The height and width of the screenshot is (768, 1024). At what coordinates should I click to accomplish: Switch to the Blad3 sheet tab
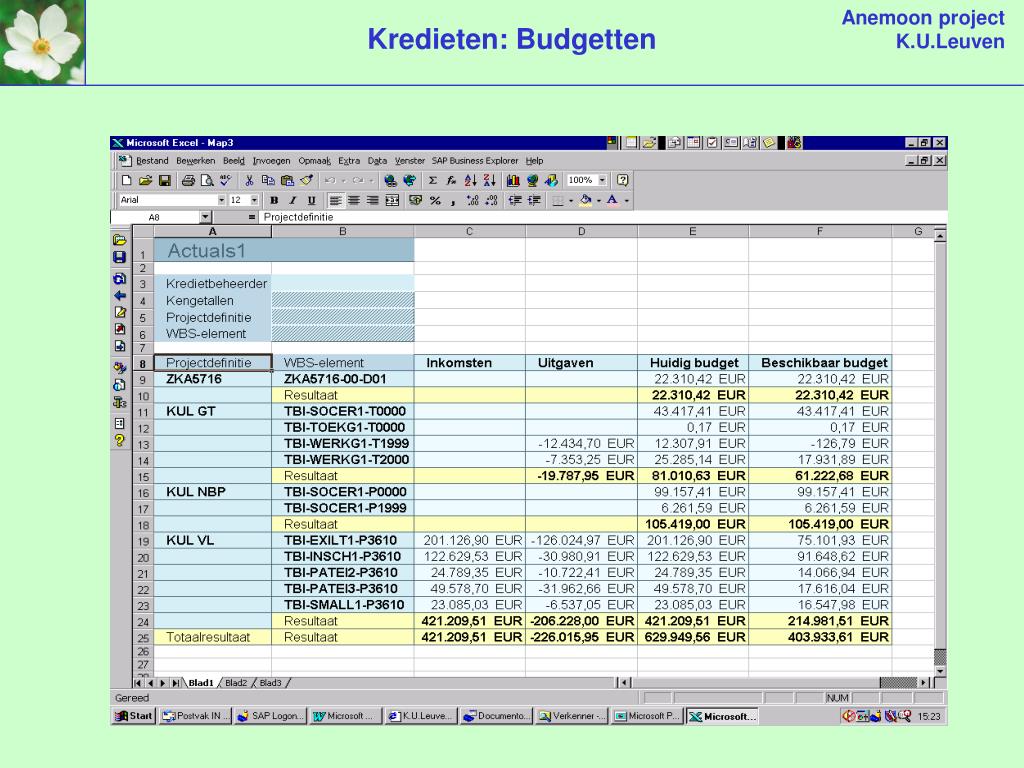coord(270,683)
